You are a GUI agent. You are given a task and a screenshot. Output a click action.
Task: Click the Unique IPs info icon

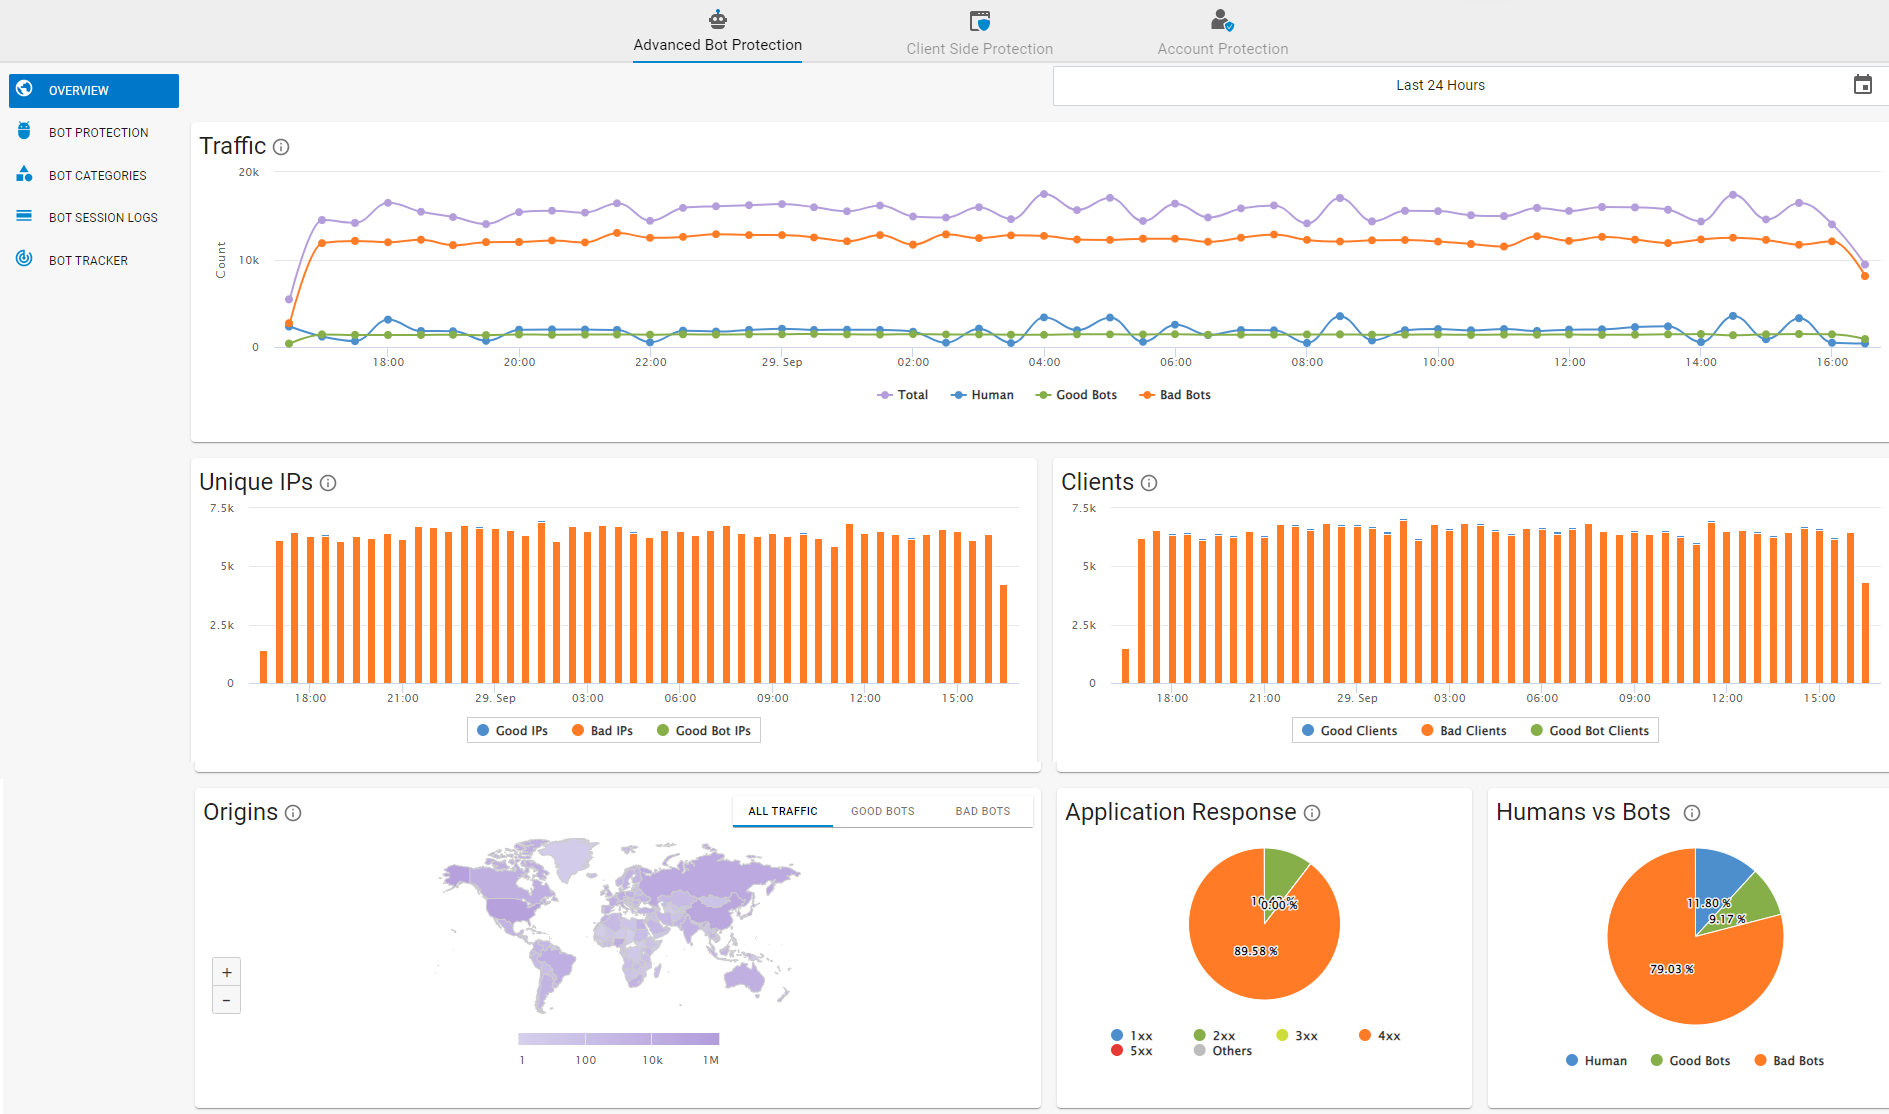pyautogui.click(x=328, y=483)
